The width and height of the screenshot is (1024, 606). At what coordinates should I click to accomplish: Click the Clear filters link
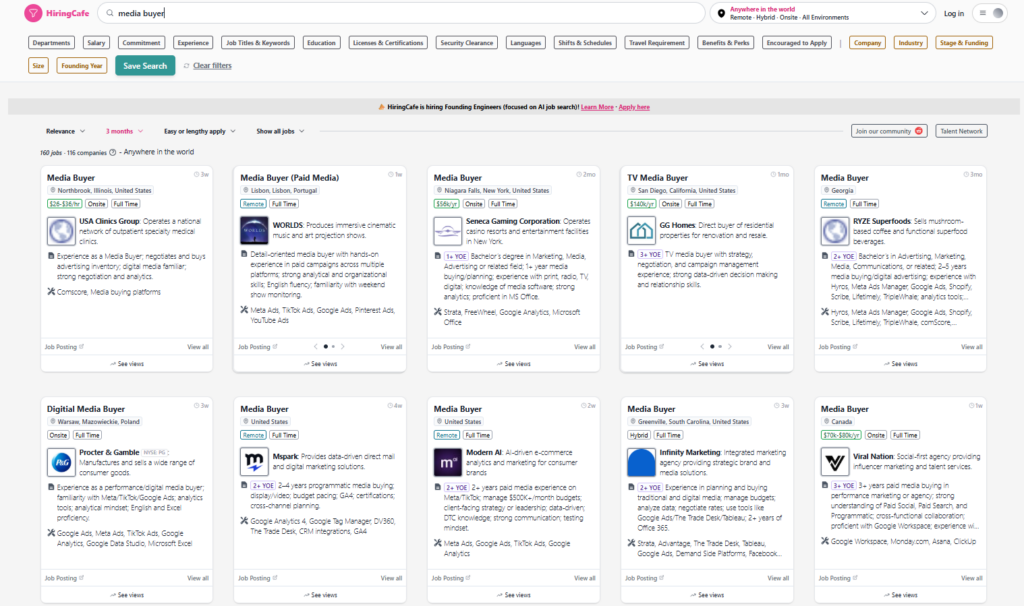tap(212, 66)
